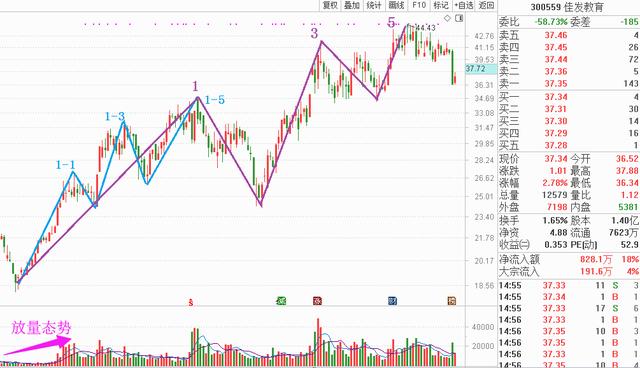Open the orange event marker on timeline

(x=451, y=301)
